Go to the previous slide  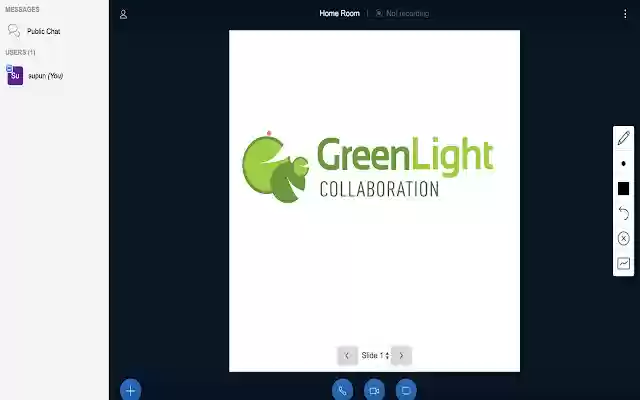347,356
